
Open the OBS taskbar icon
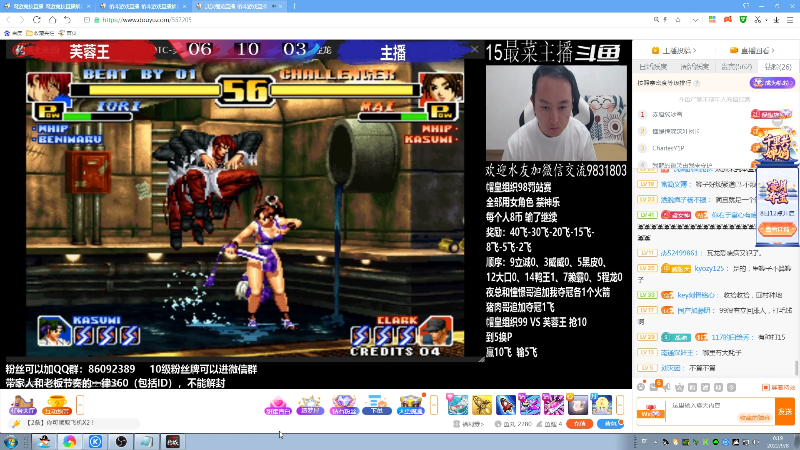click(121, 441)
